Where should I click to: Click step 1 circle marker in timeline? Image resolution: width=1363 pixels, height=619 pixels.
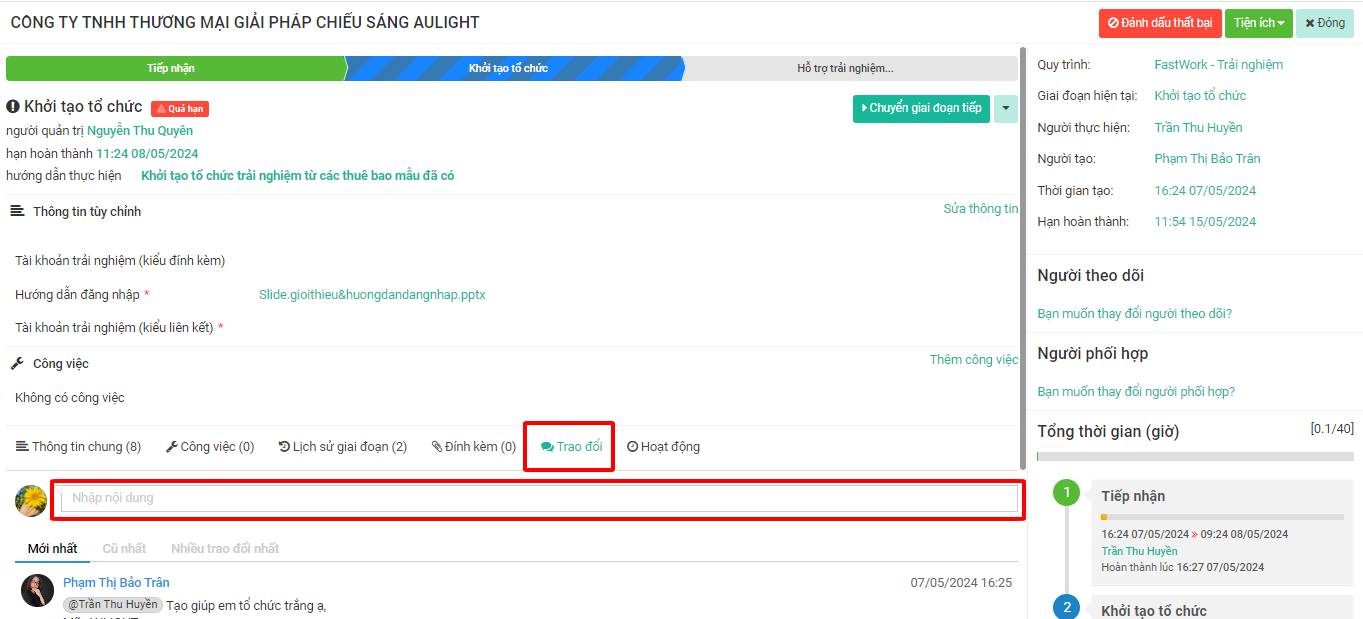point(1067,493)
